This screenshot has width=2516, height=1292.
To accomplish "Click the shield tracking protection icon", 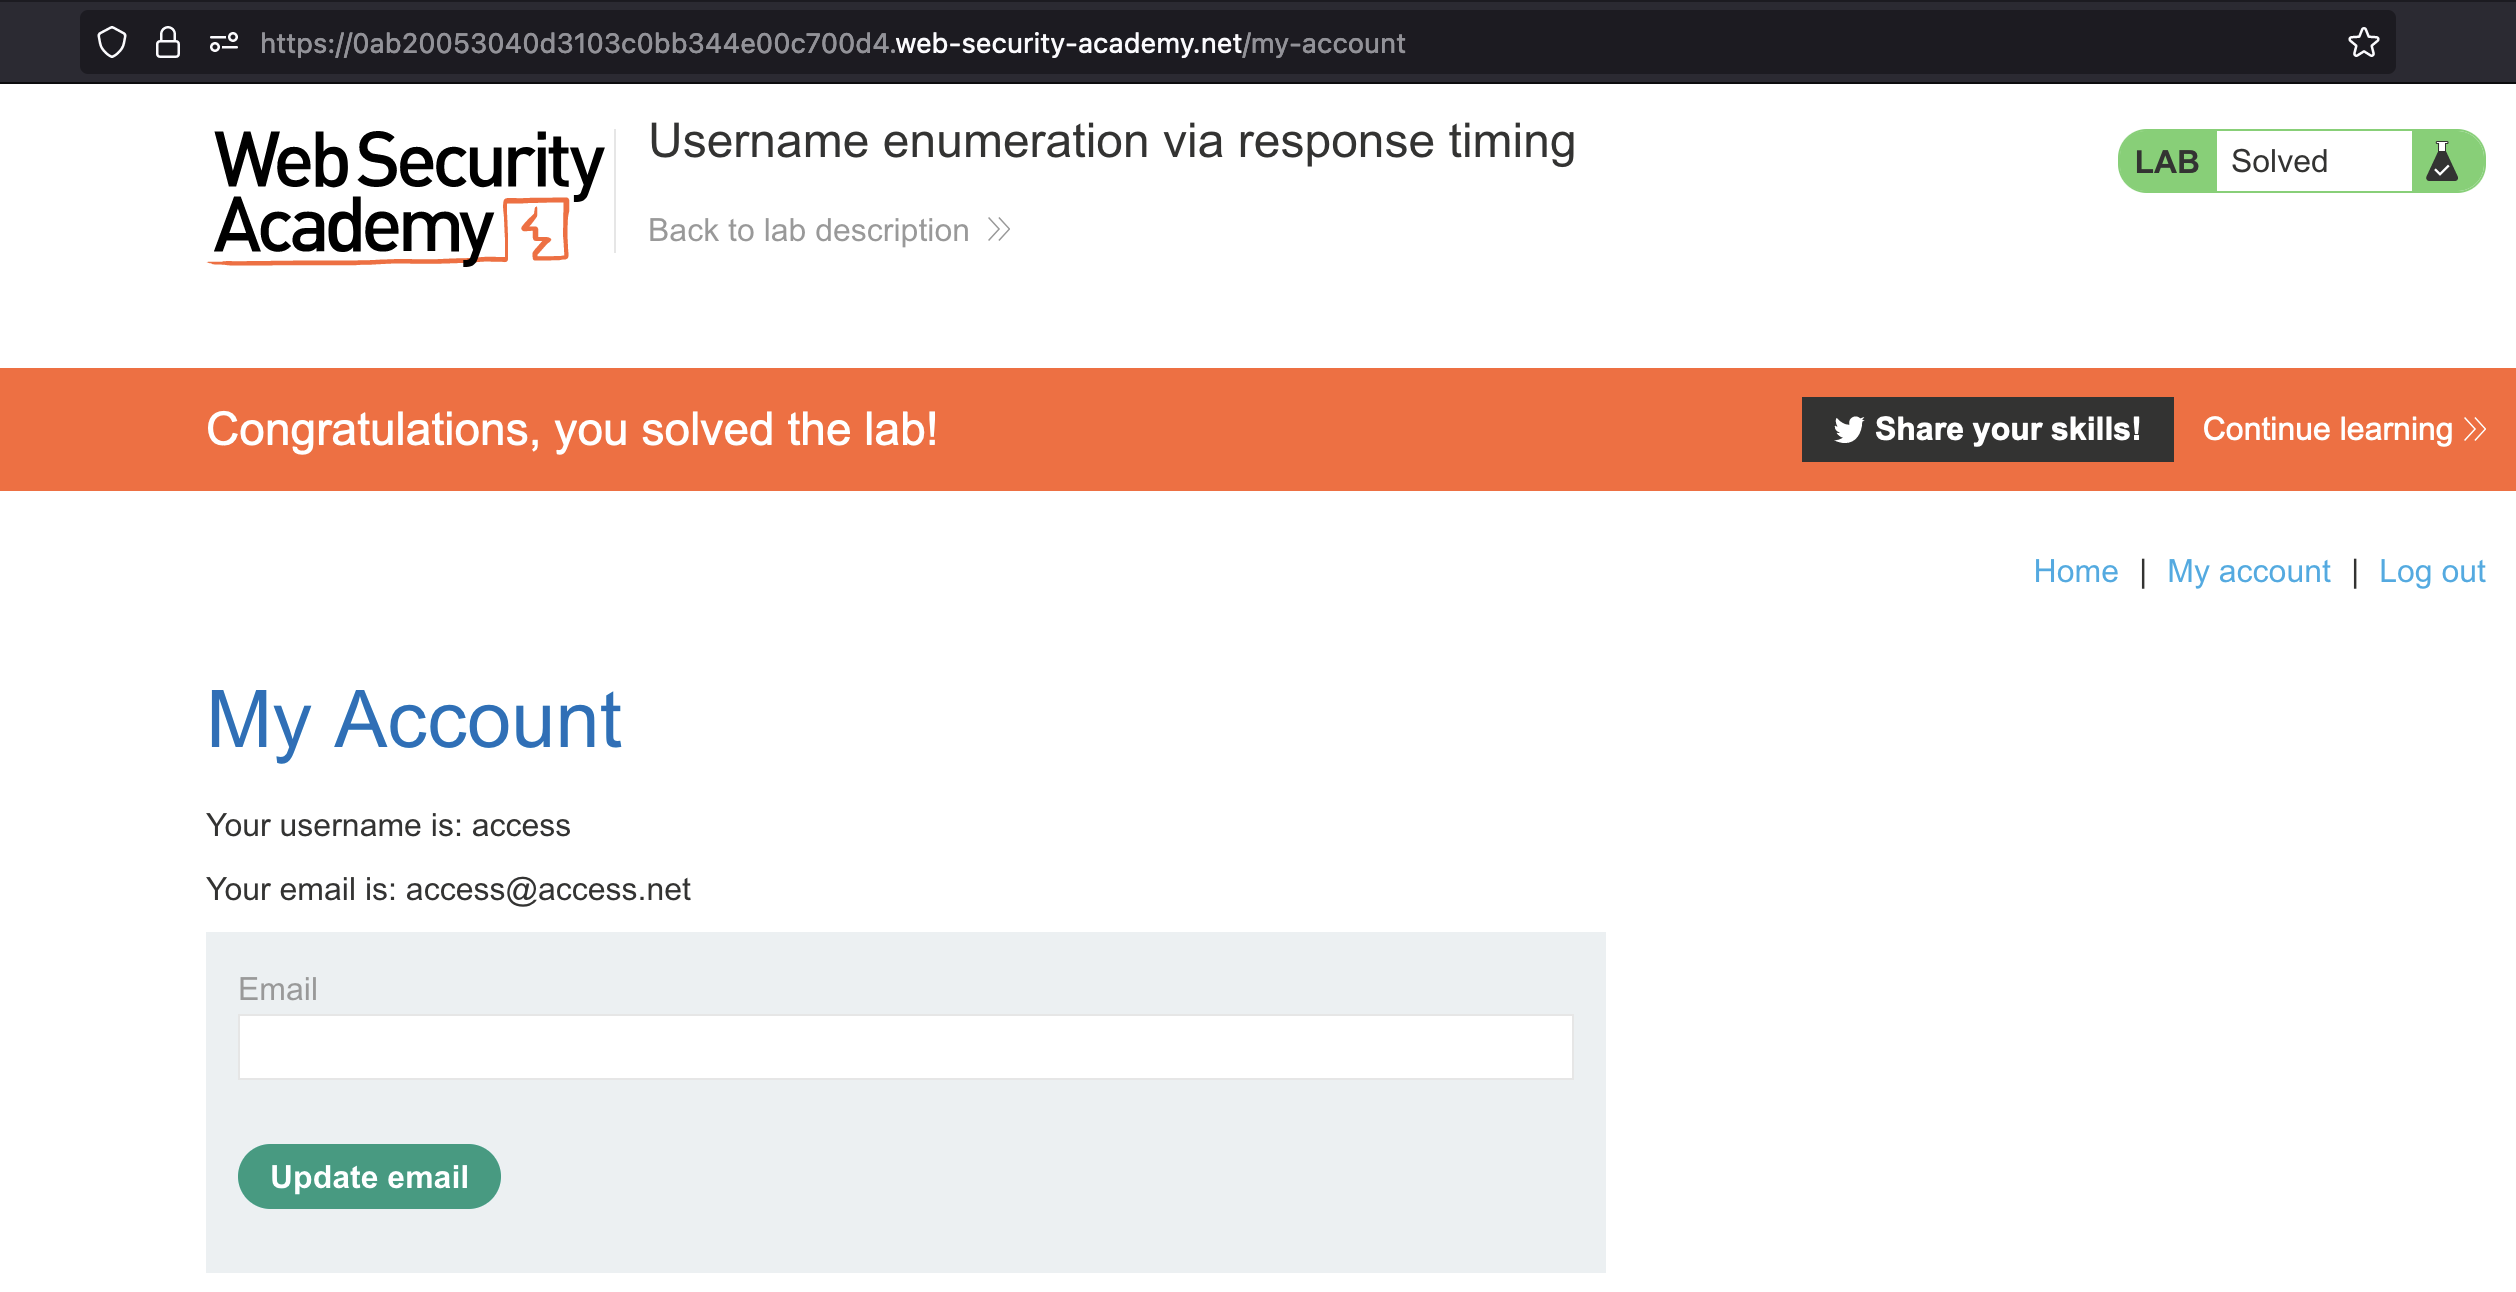I will (x=112, y=43).
